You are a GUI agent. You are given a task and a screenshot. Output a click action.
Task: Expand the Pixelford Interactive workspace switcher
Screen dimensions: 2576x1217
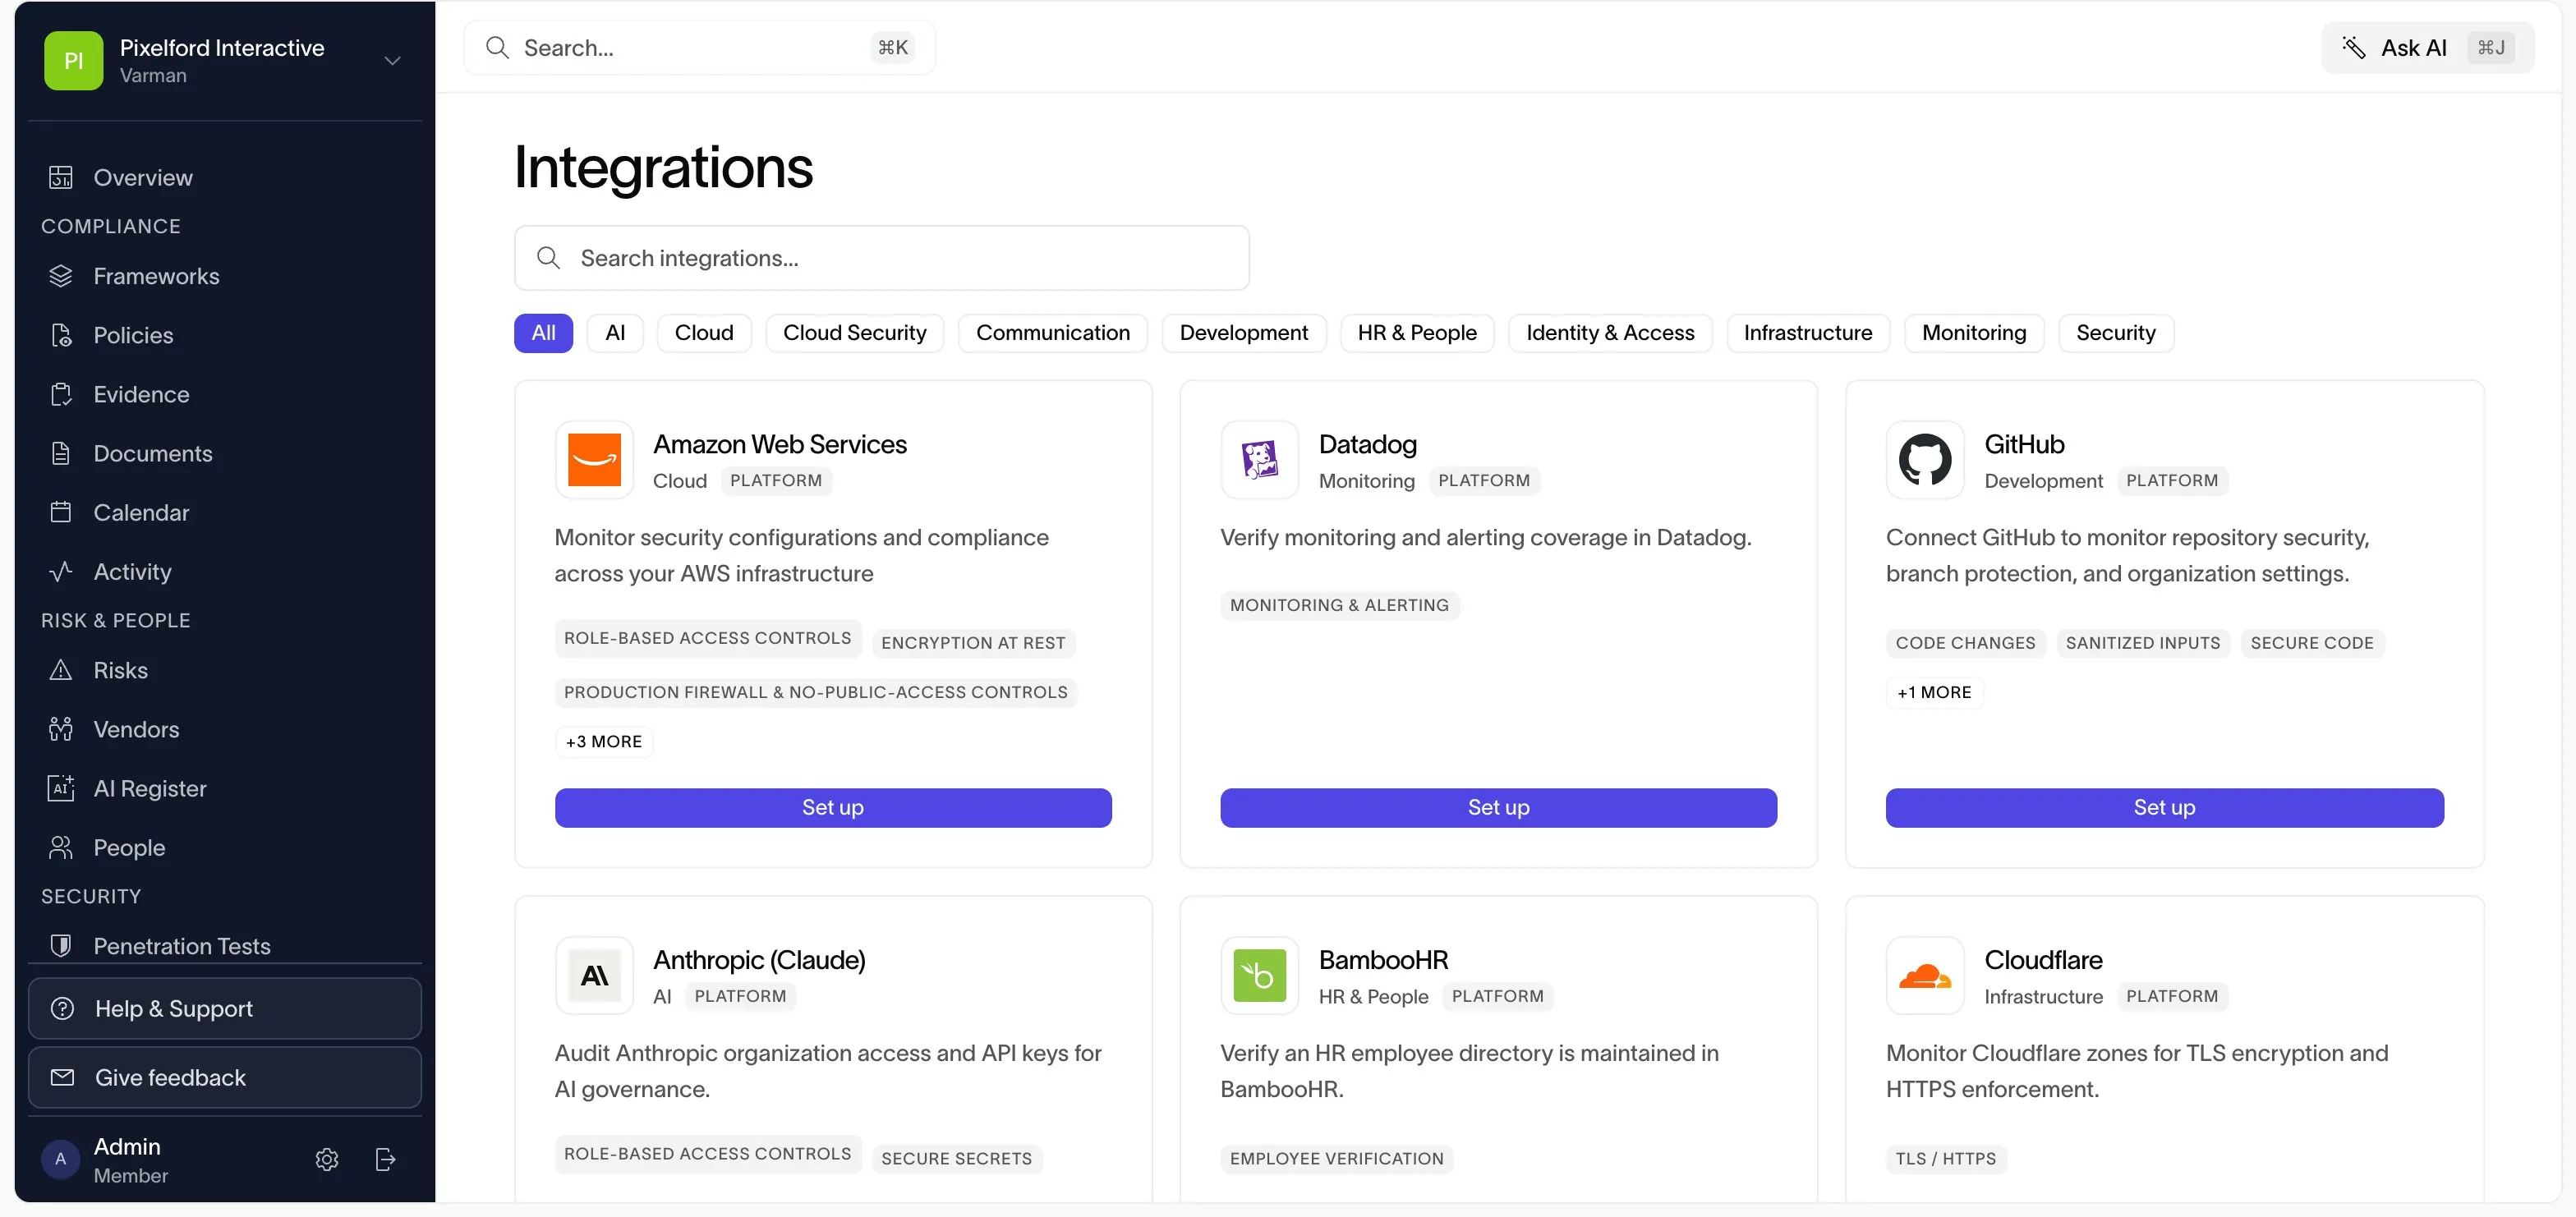(x=392, y=61)
